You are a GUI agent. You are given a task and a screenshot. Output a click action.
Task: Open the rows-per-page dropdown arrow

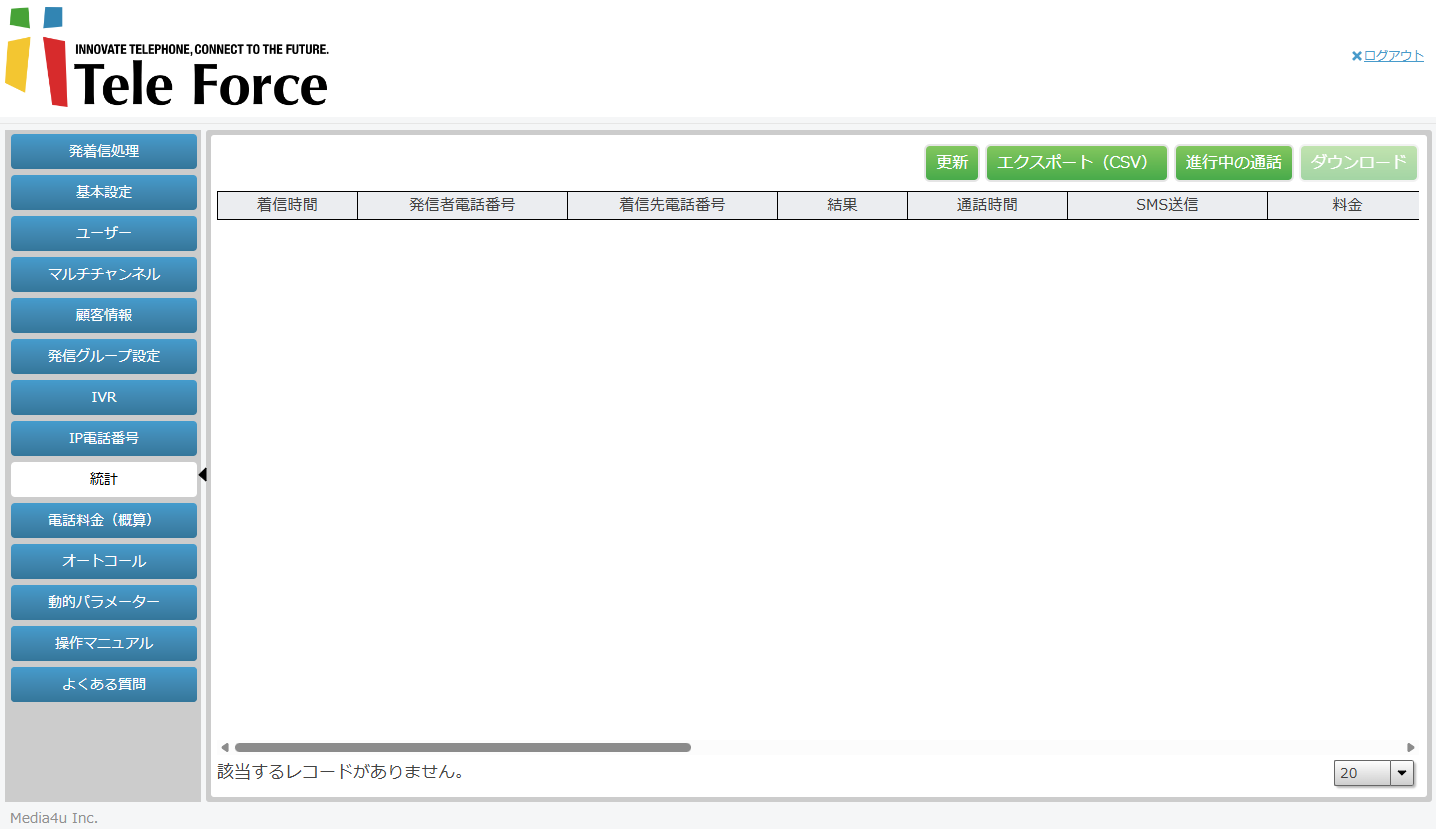[x=1402, y=773]
